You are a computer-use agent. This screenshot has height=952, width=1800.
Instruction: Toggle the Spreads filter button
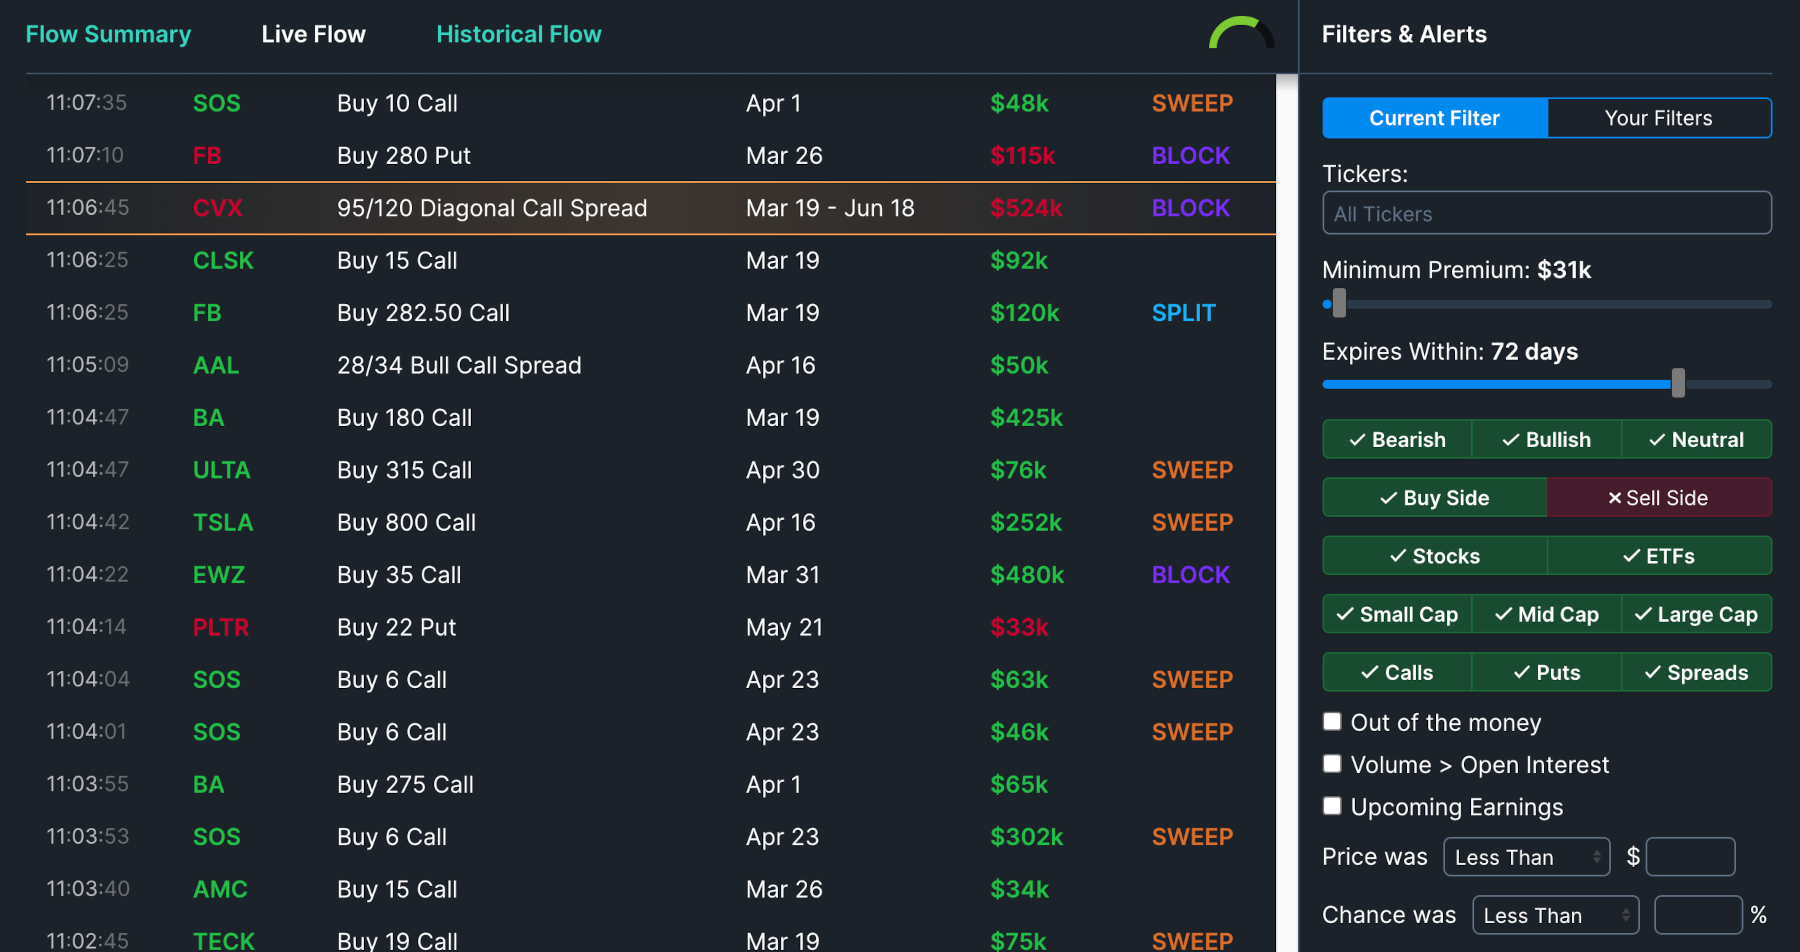pos(1697,673)
